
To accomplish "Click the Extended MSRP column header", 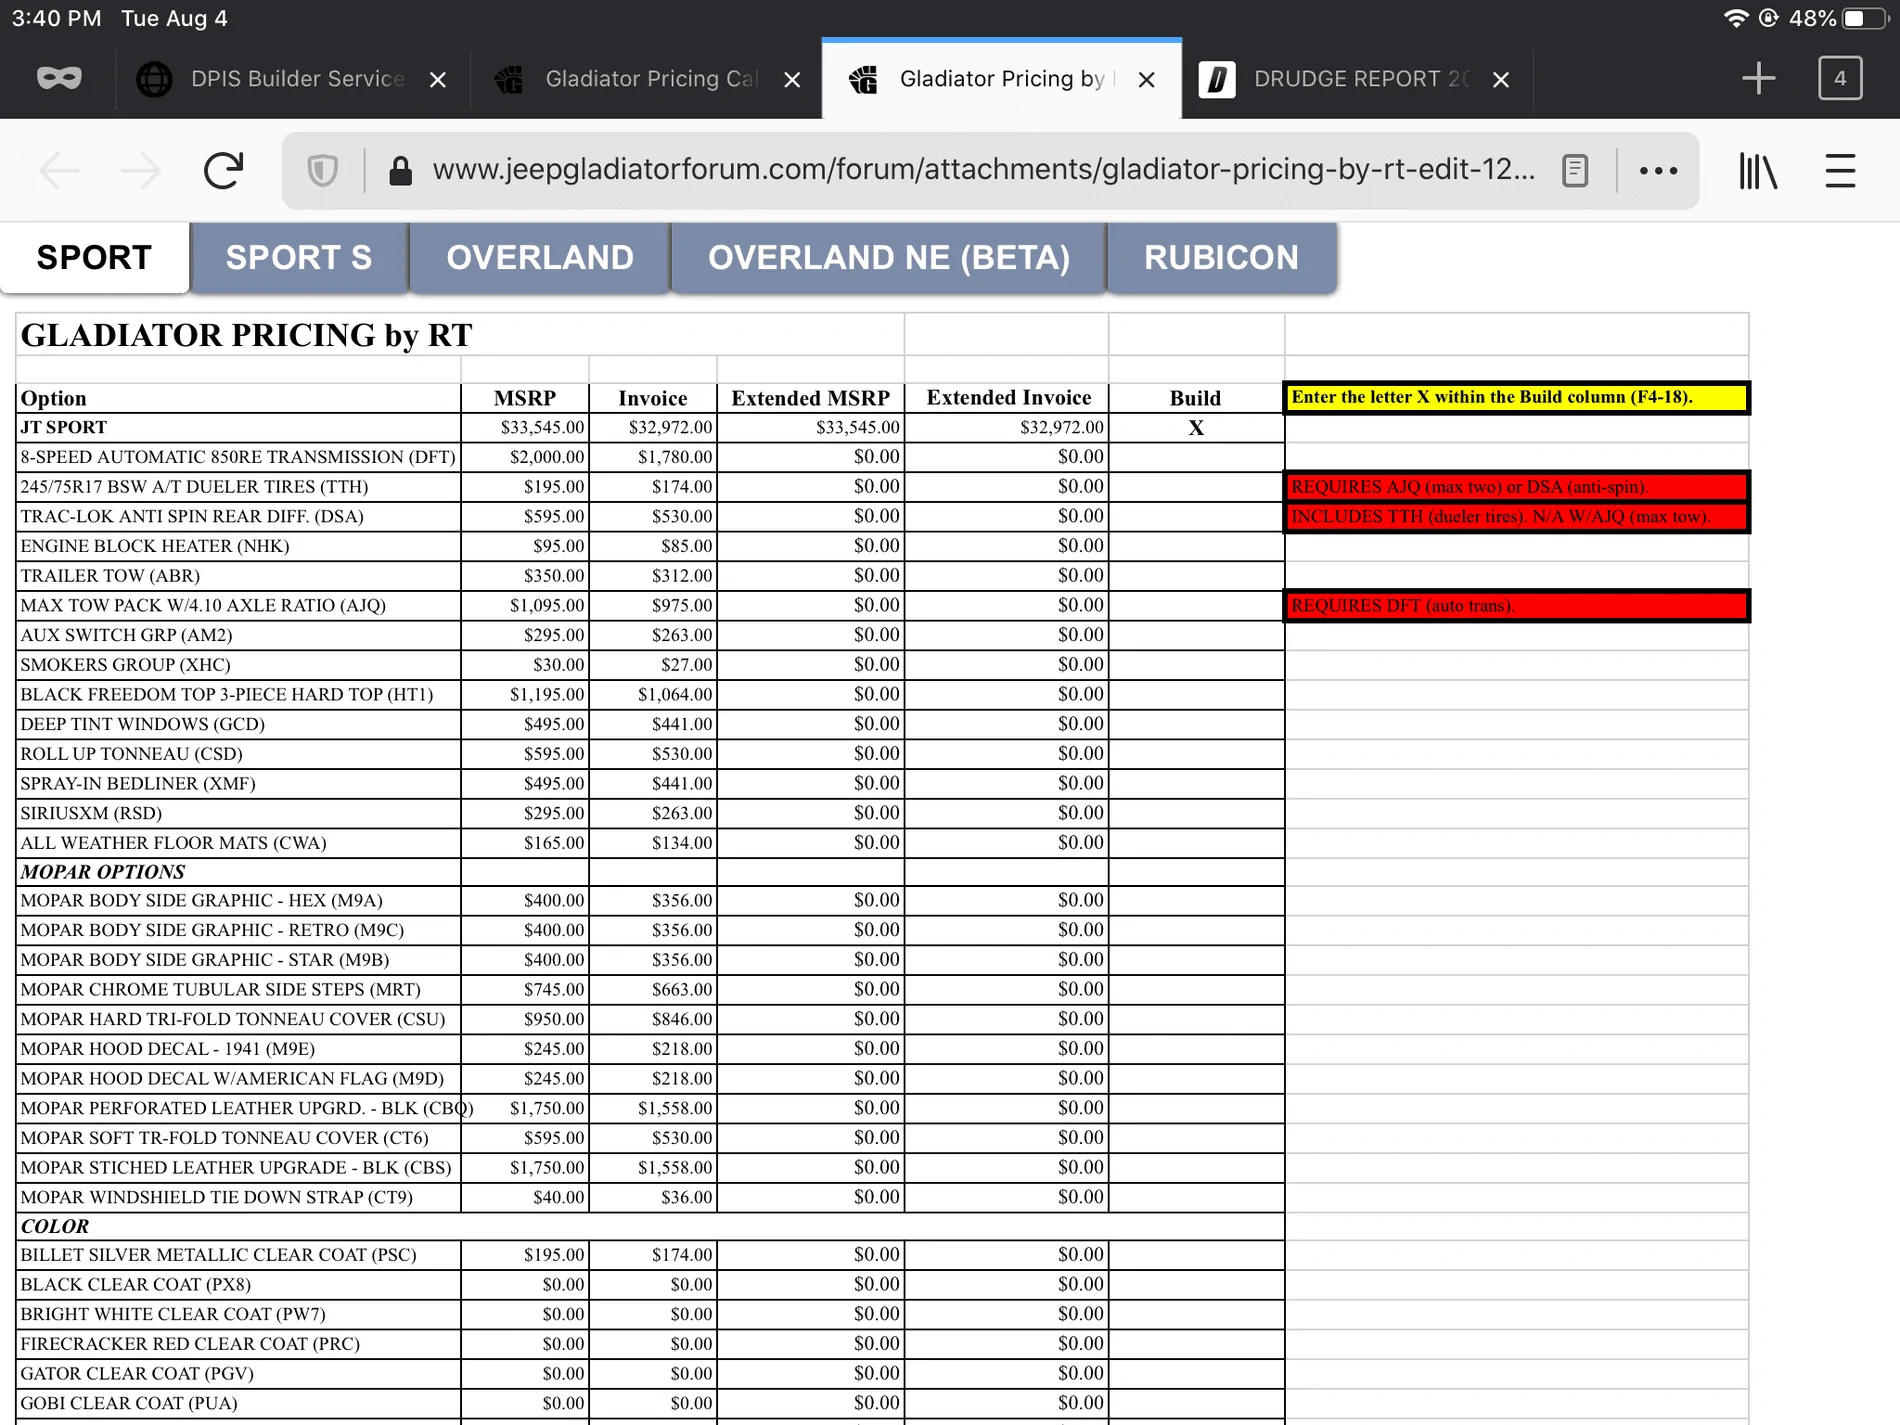I will click(x=810, y=398).
